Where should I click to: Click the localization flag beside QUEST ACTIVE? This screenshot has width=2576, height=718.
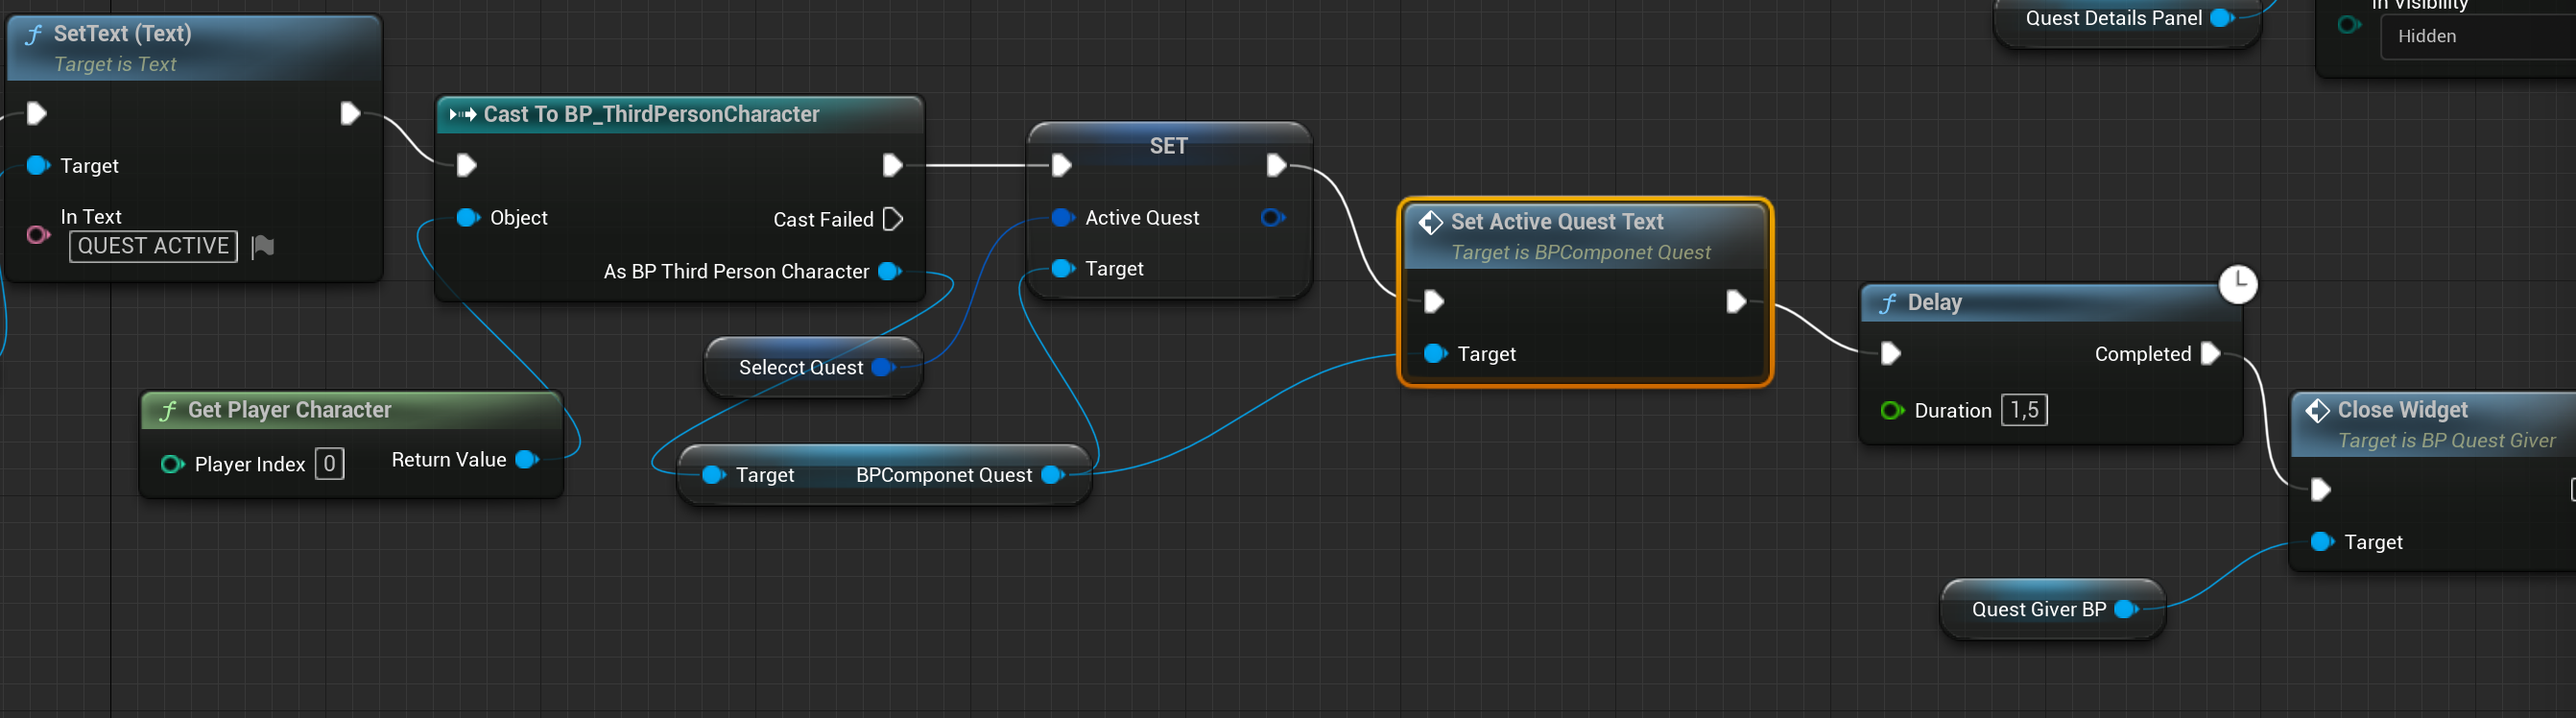pos(263,246)
